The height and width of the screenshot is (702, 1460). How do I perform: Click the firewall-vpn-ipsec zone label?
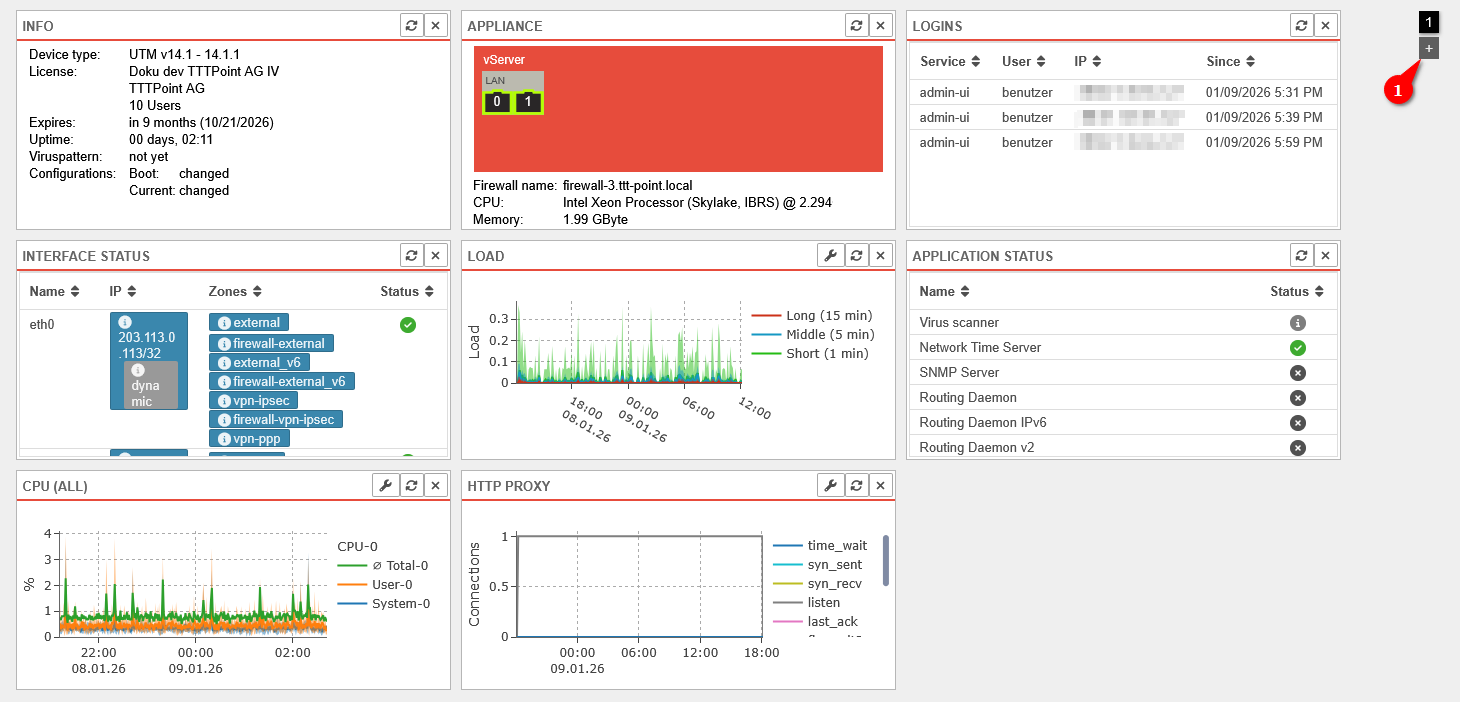click(x=276, y=420)
